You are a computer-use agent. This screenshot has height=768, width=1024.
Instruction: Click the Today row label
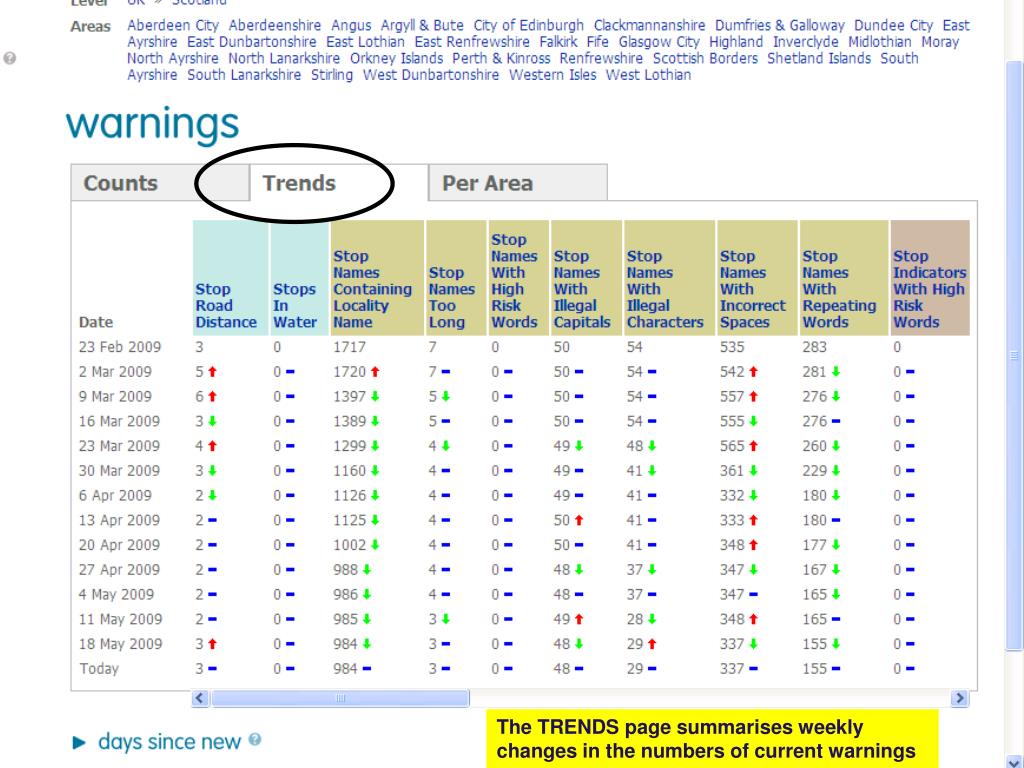[99, 669]
